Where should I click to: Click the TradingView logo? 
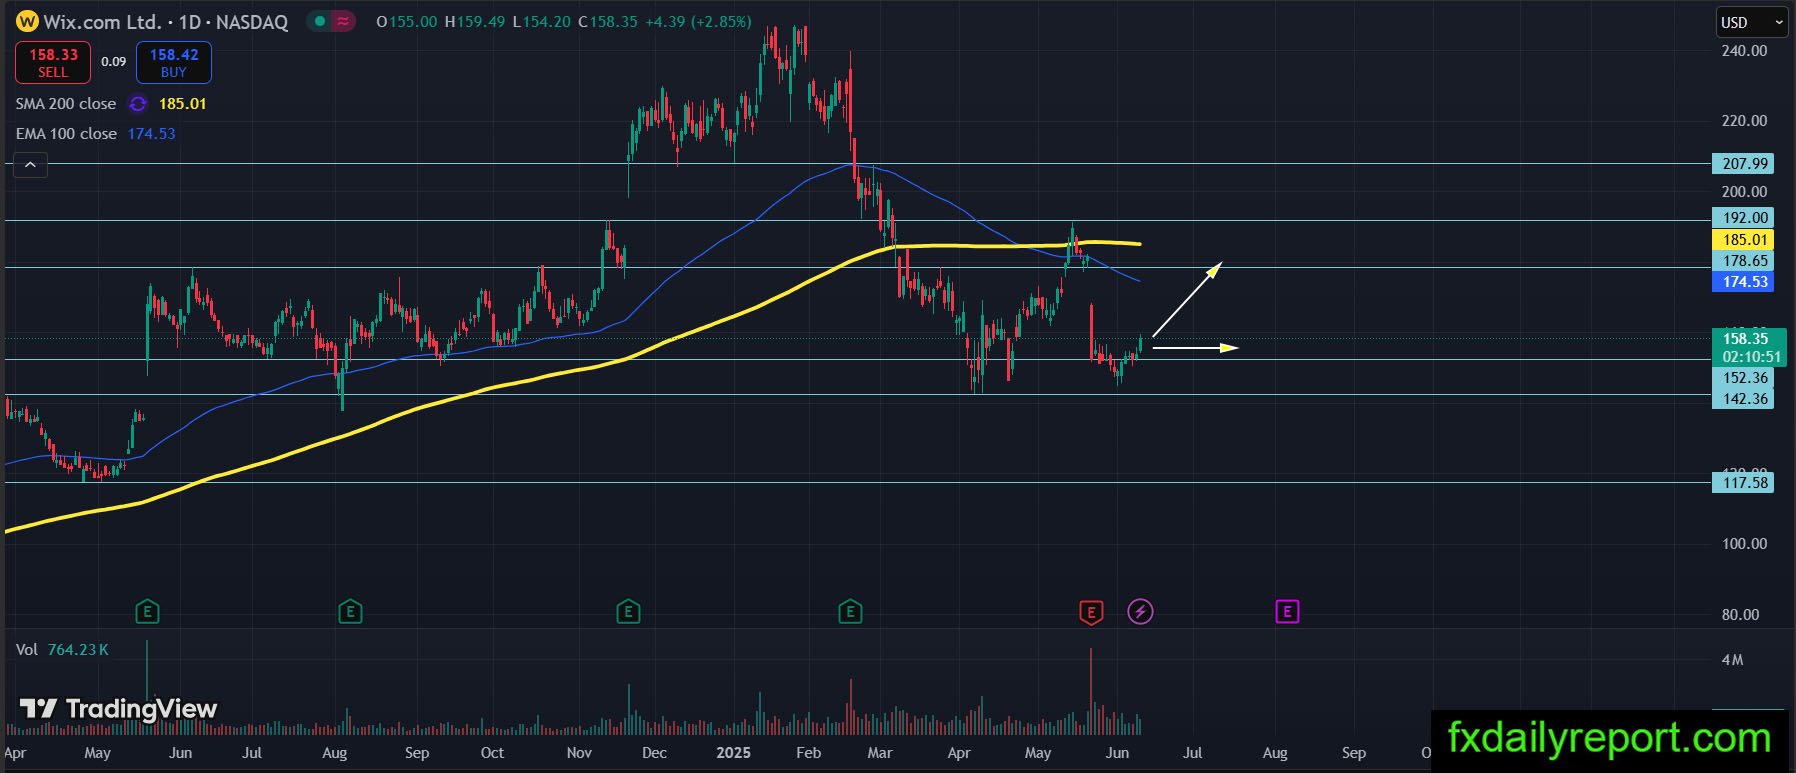118,709
